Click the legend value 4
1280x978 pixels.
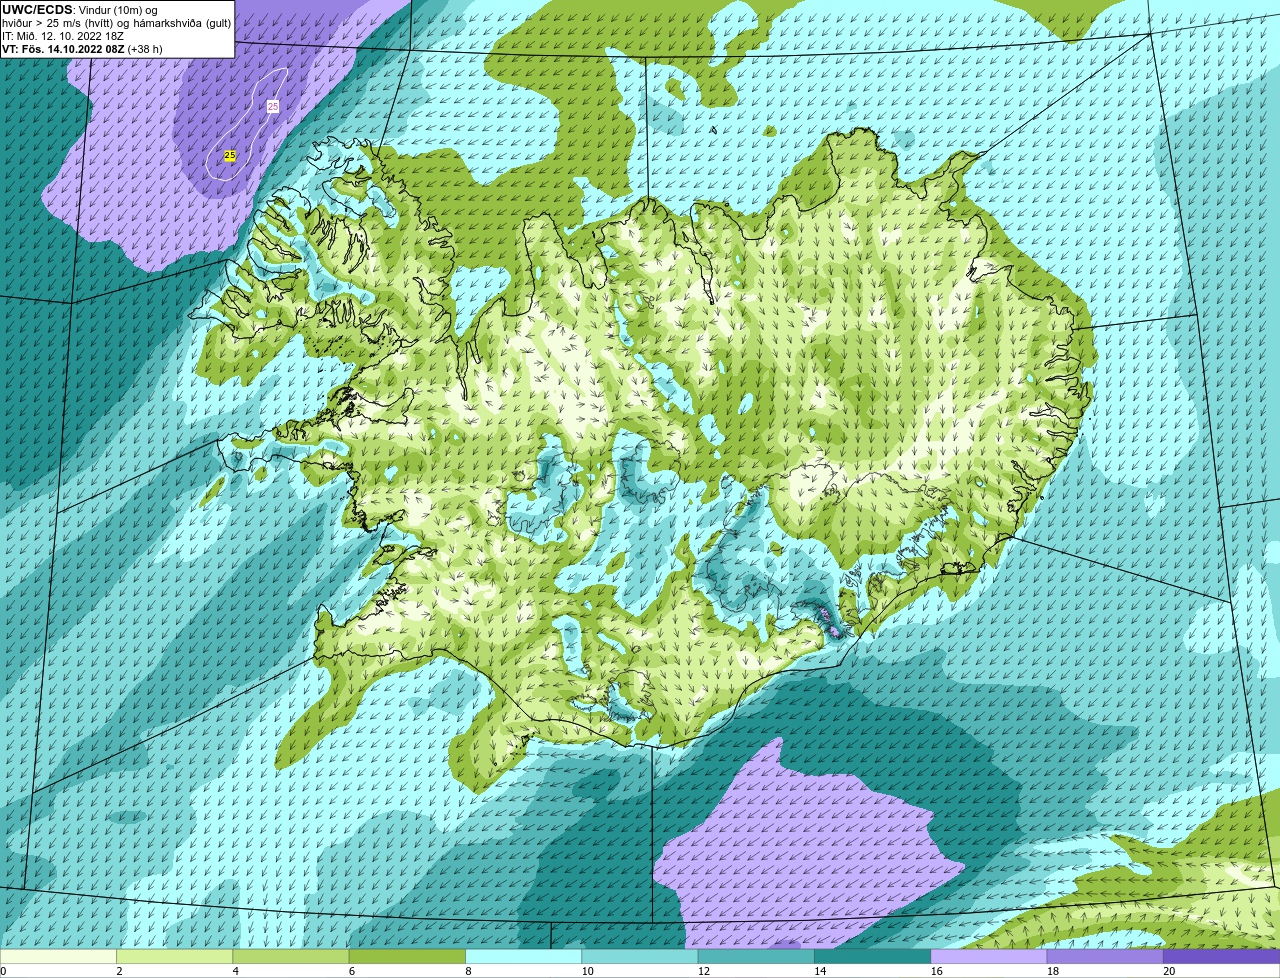click(235, 971)
